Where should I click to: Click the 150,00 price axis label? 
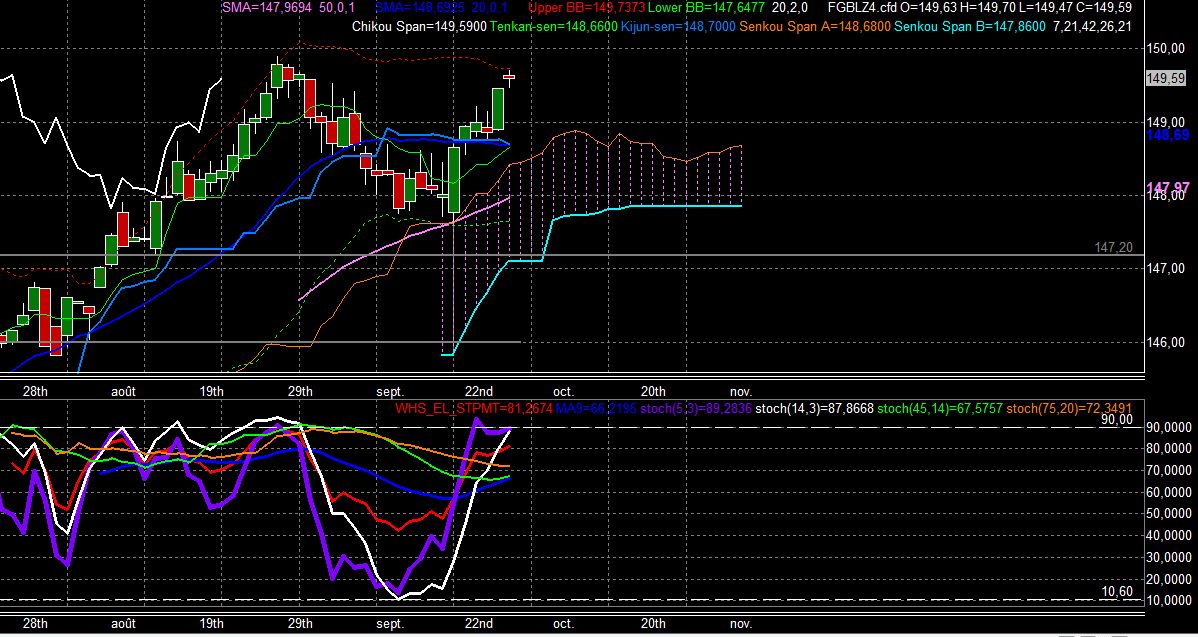tap(1165, 50)
